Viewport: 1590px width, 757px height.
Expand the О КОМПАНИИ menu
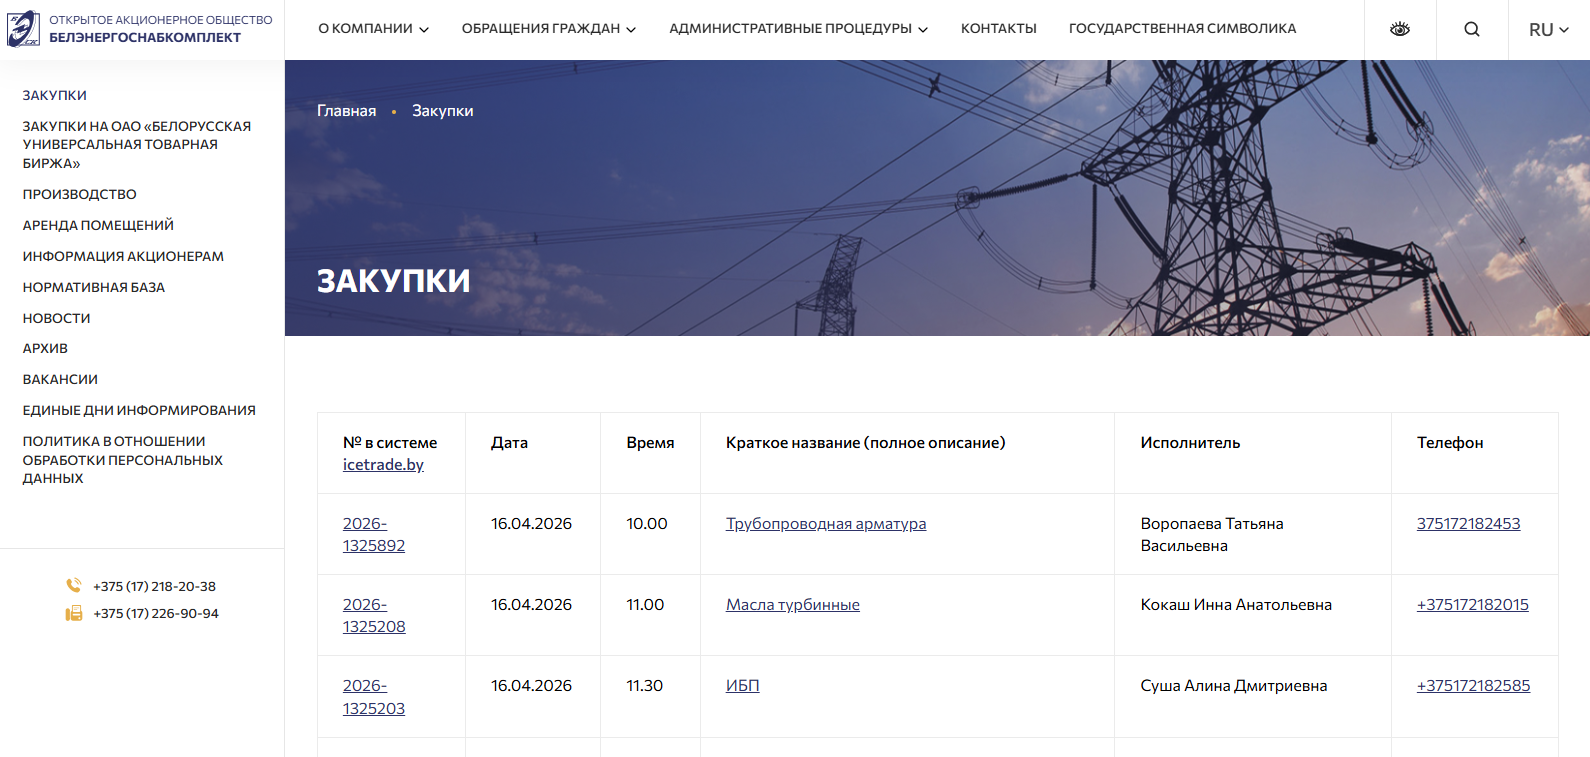374,29
